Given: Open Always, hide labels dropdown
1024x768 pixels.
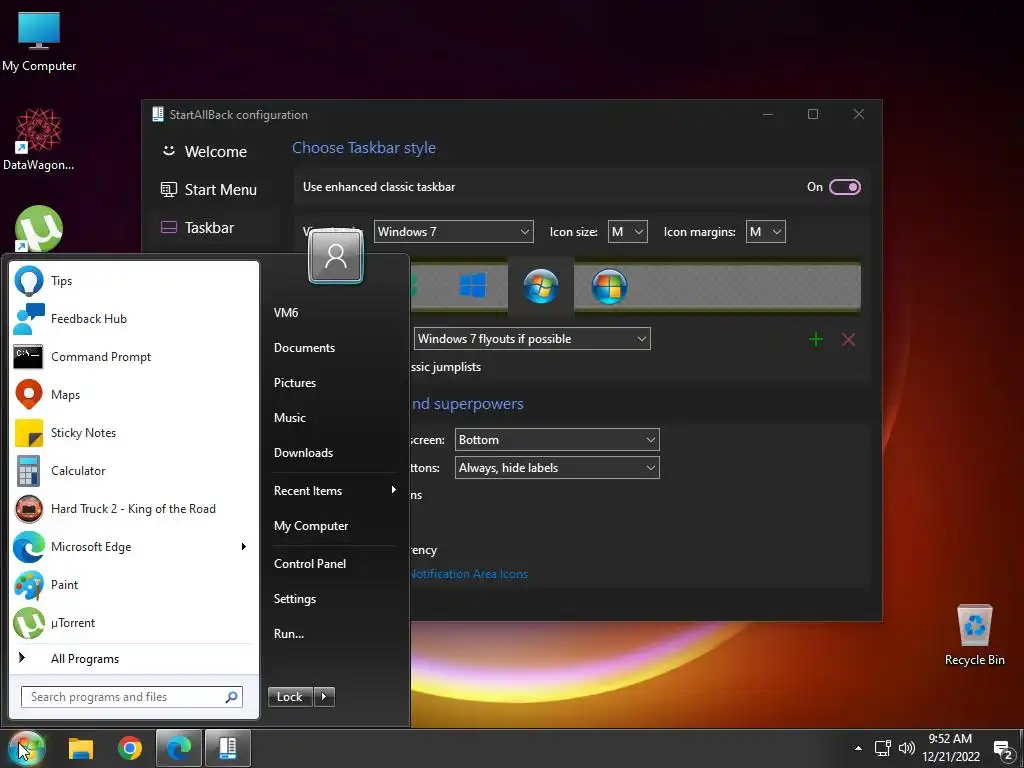Looking at the screenshot, I should pos(557,468).
